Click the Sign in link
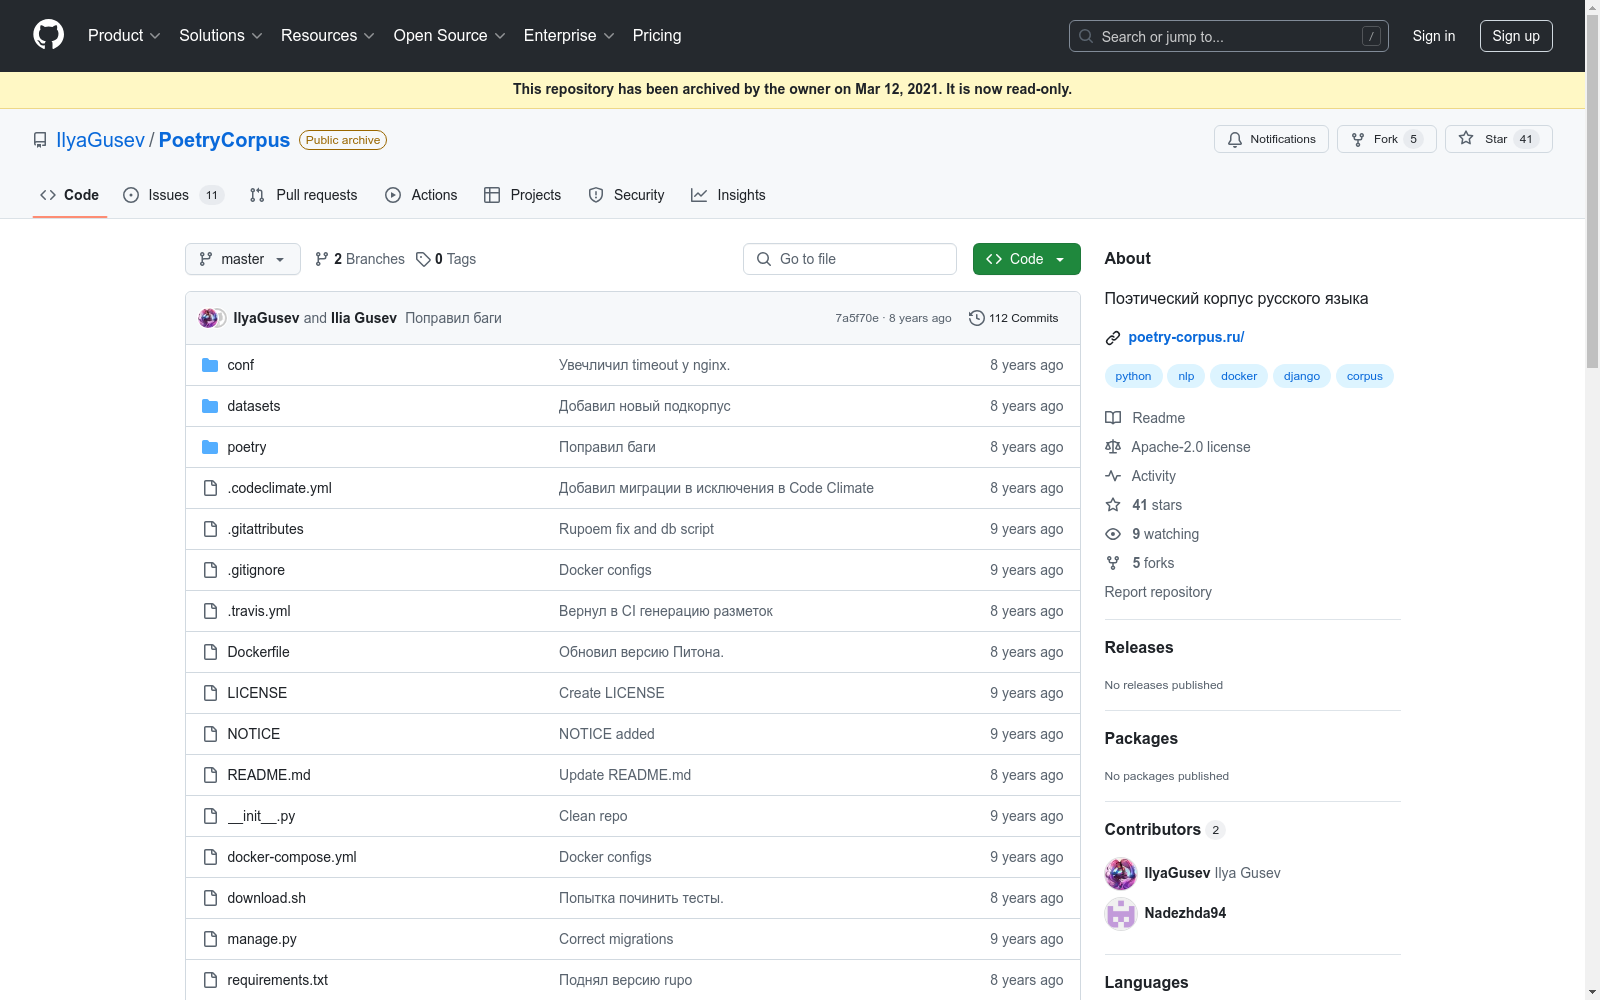The width and height of the screenshot is (1600, 1000). [x=1434, y=36]
